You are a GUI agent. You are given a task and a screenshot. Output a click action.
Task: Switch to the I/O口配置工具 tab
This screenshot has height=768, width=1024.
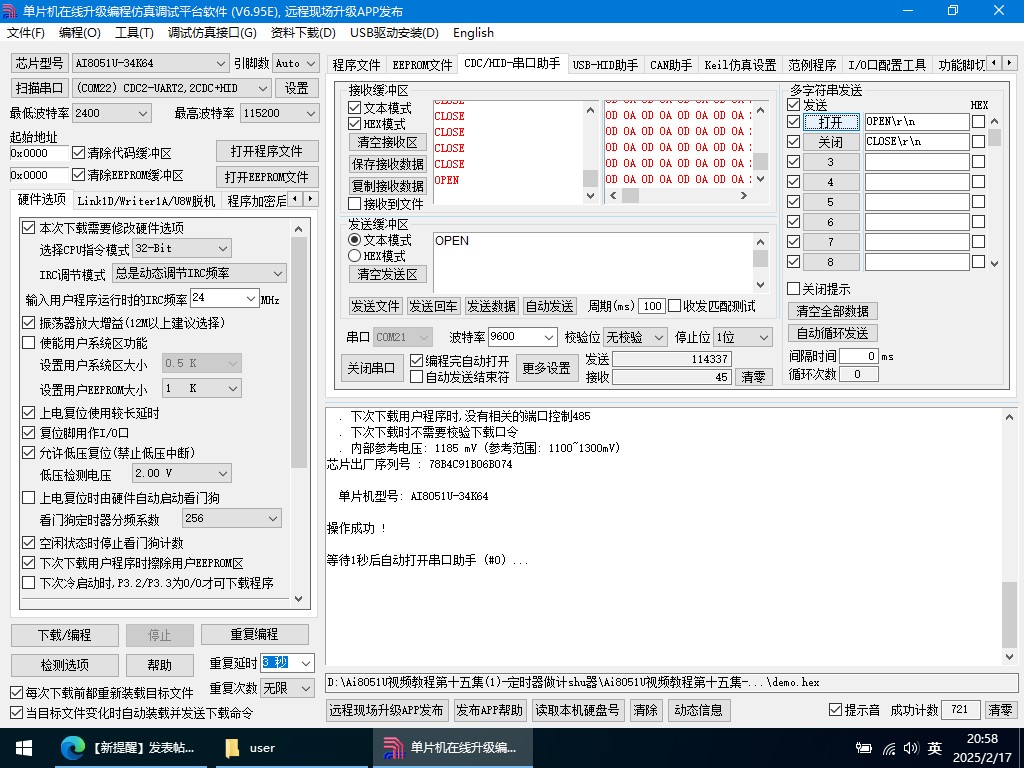tap(887, 65)
